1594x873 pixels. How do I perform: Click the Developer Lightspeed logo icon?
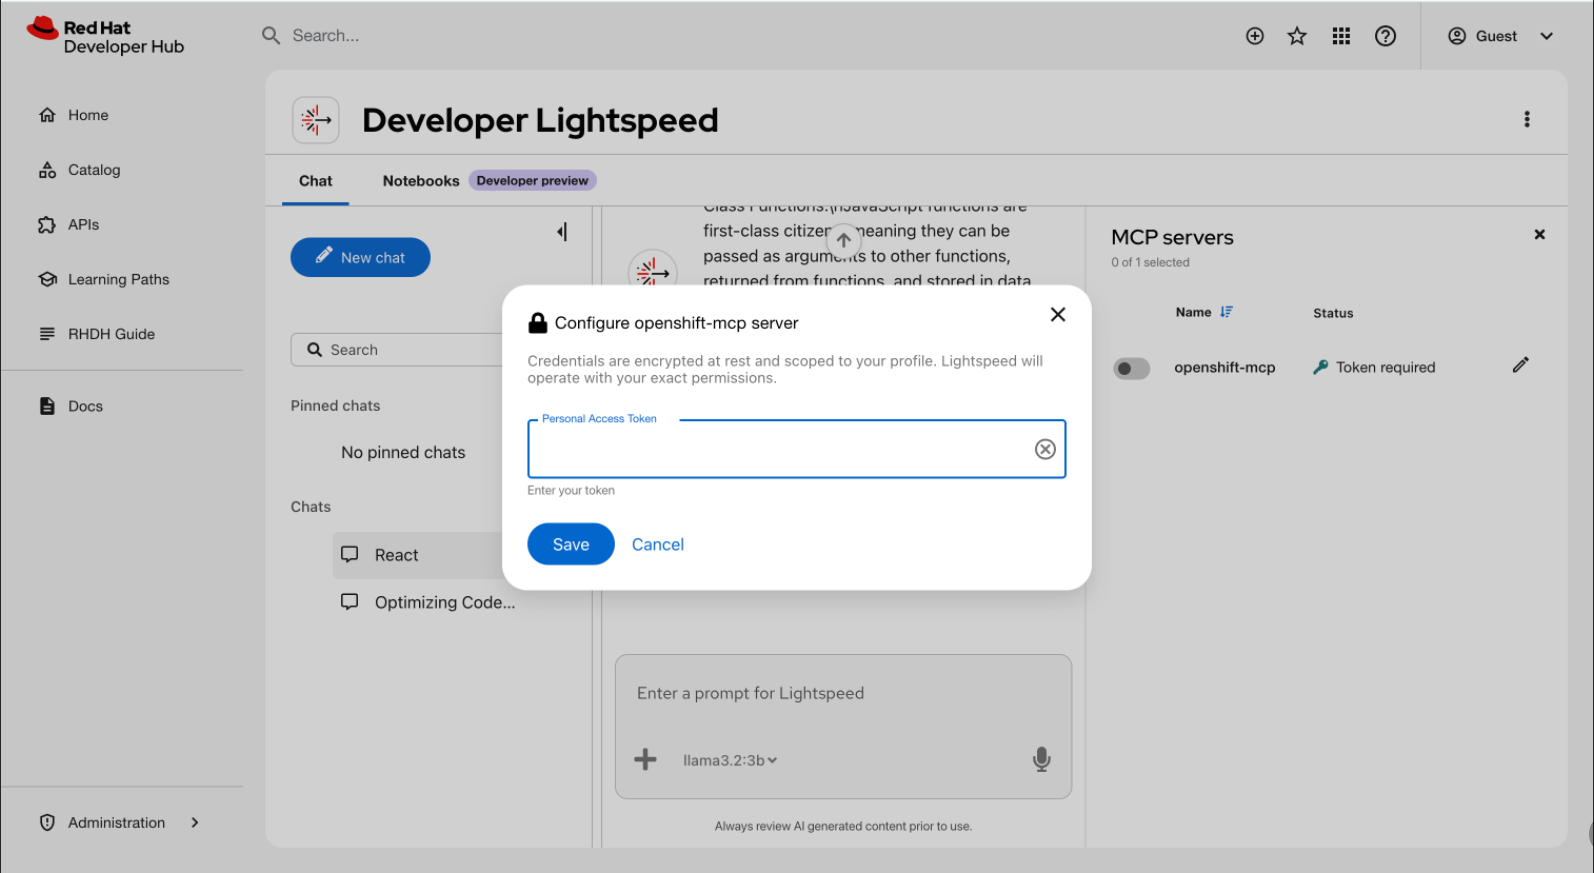click(x=315, y=120)
